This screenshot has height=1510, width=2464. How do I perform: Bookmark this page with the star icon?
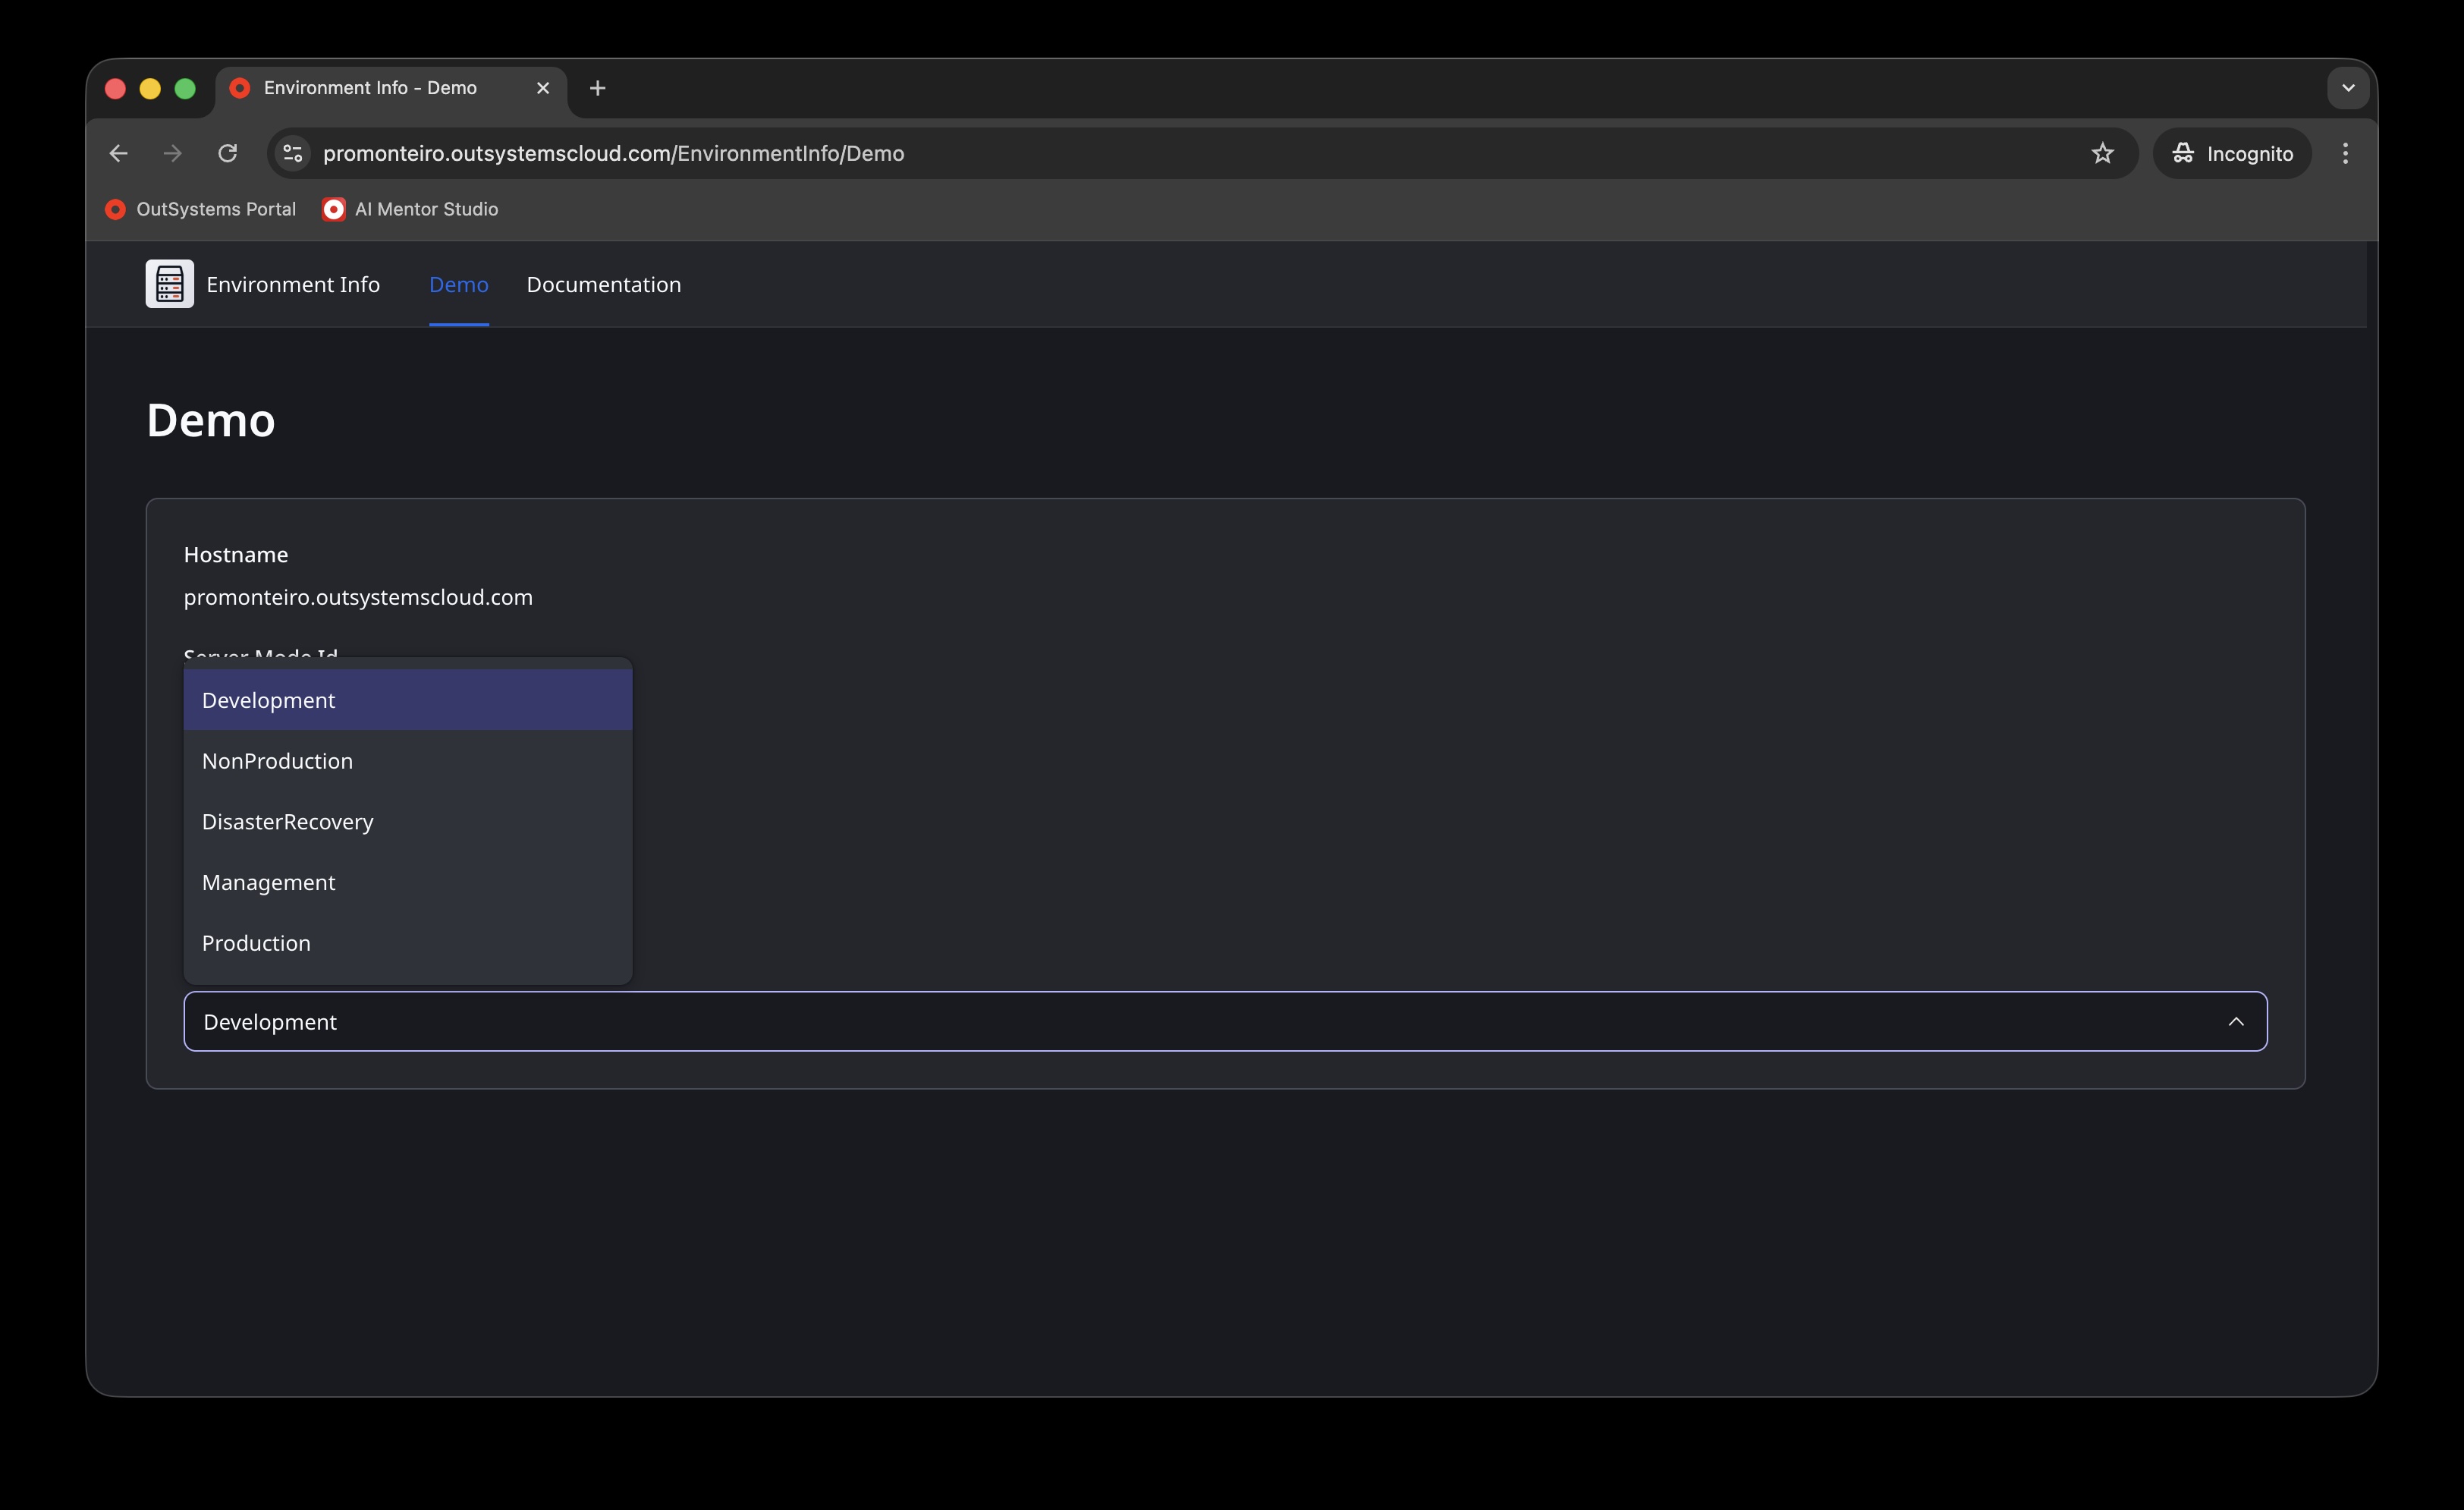[x=2103, y=153]
